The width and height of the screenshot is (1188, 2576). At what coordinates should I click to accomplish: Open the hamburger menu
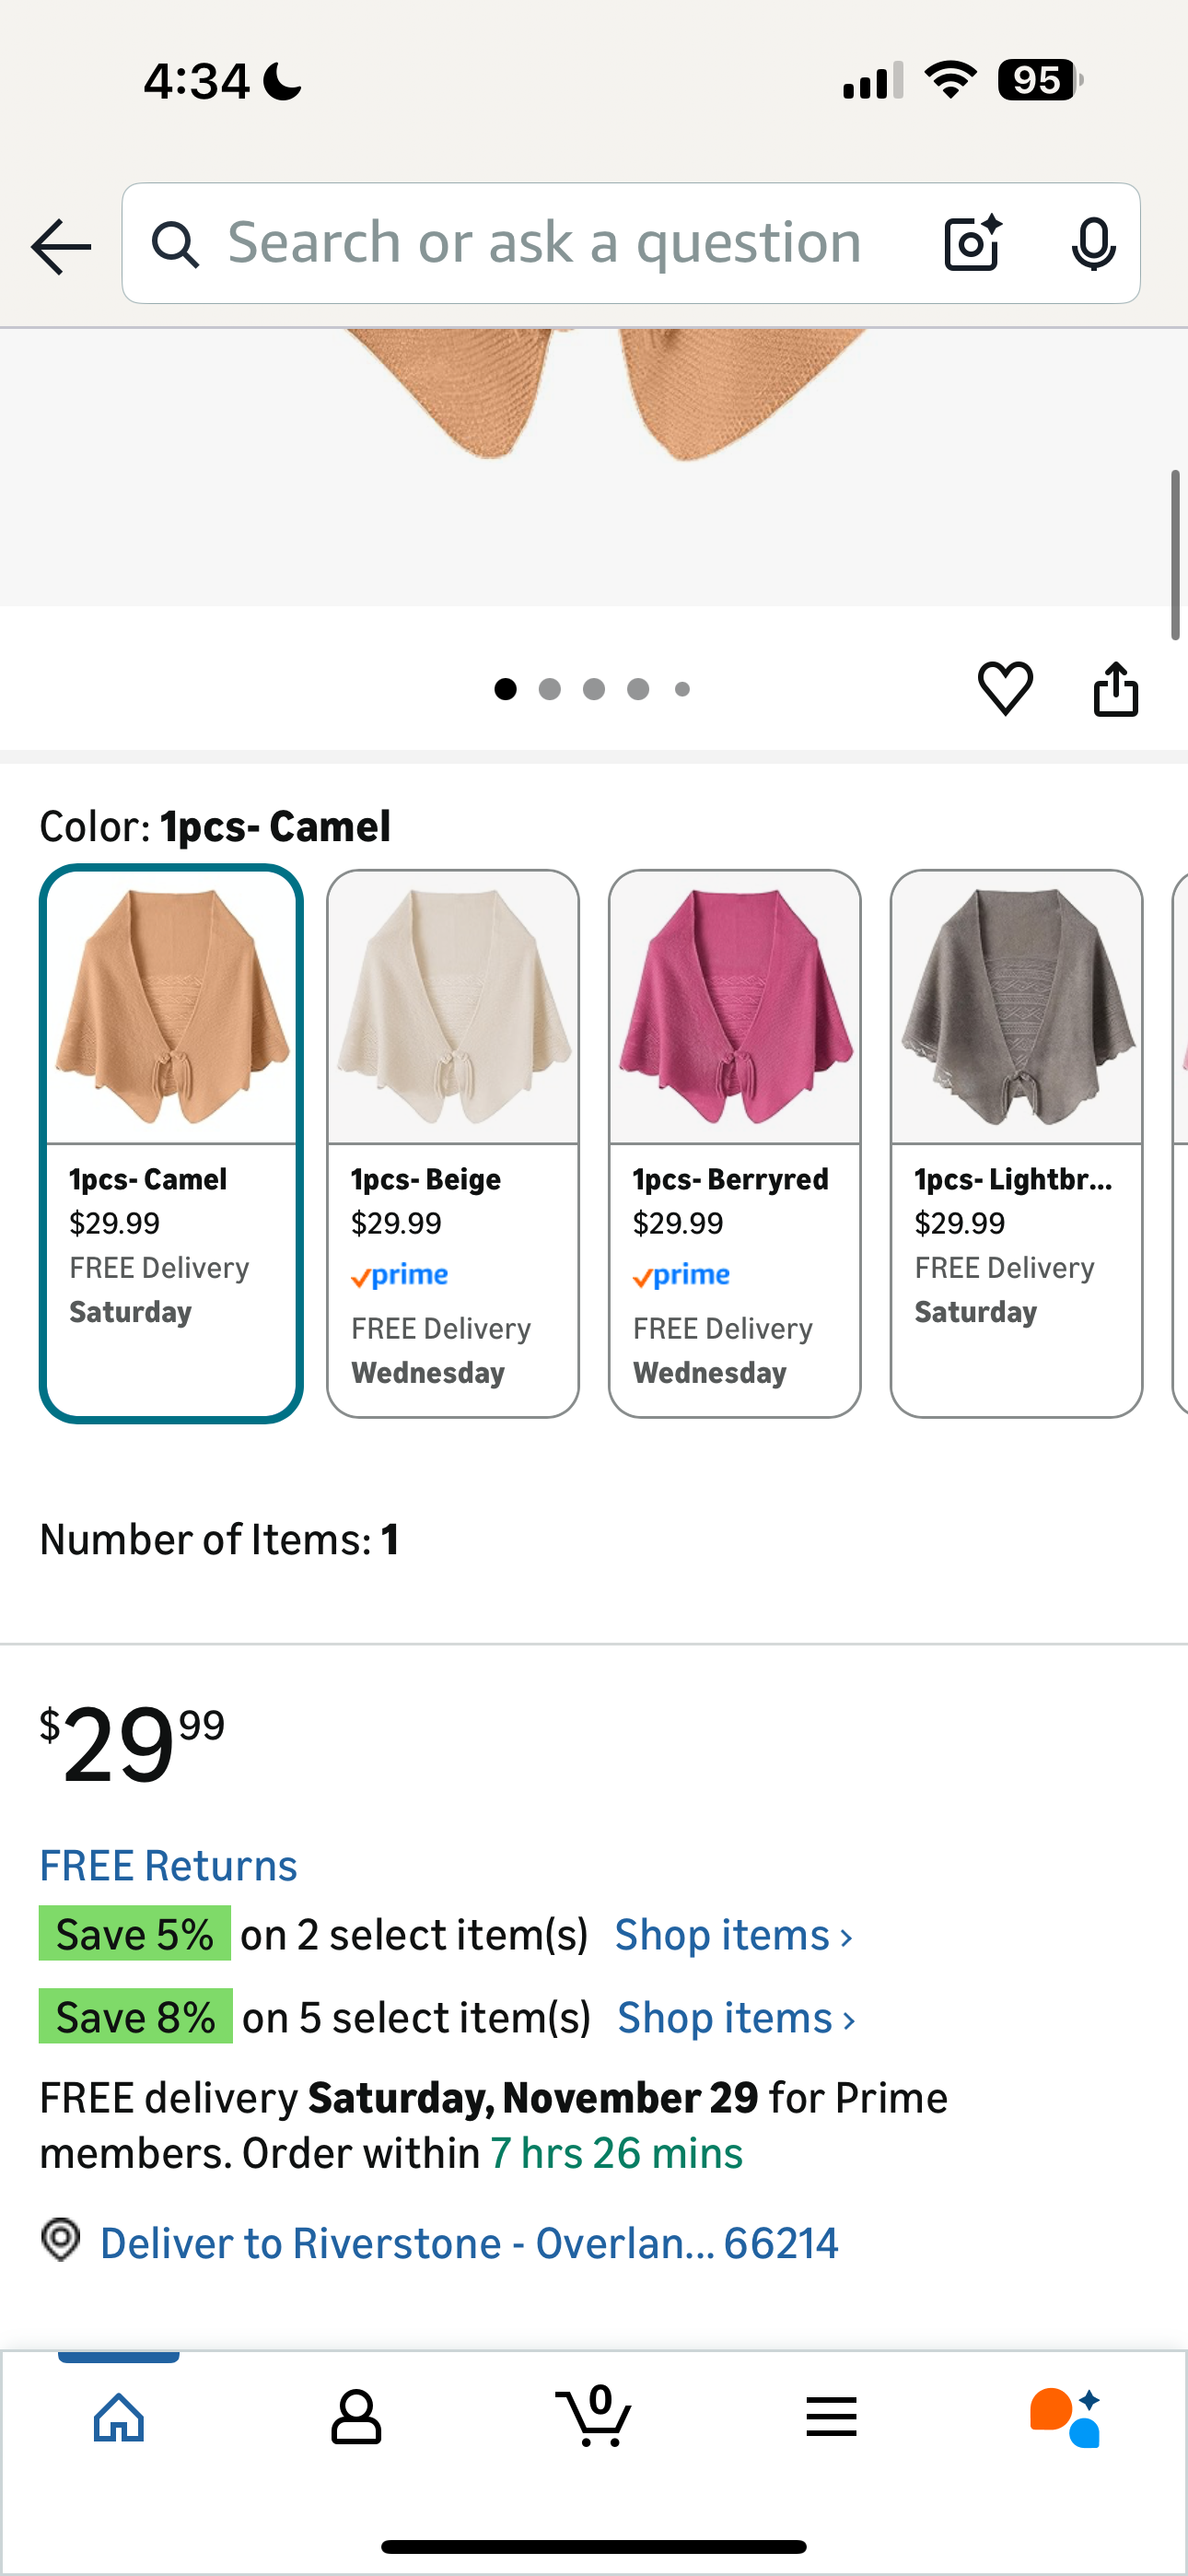click(830, 2418)
